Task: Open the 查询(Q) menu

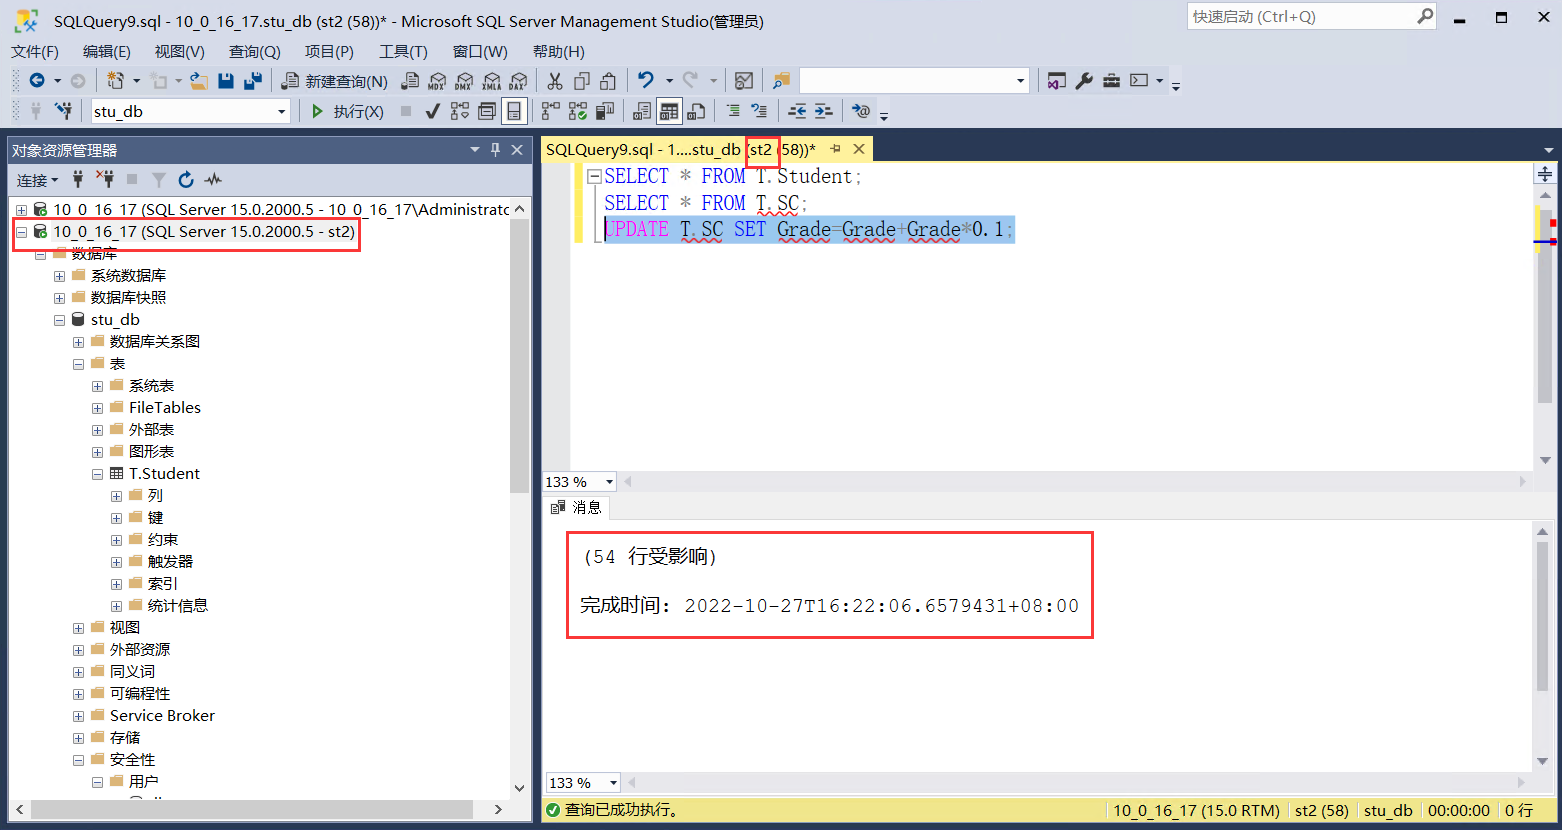Action: click(254, 52)
